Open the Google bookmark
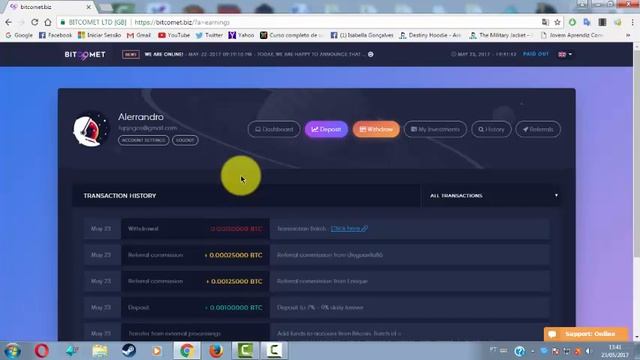This screenshot has width=640, height=360. tap(19, 36)
